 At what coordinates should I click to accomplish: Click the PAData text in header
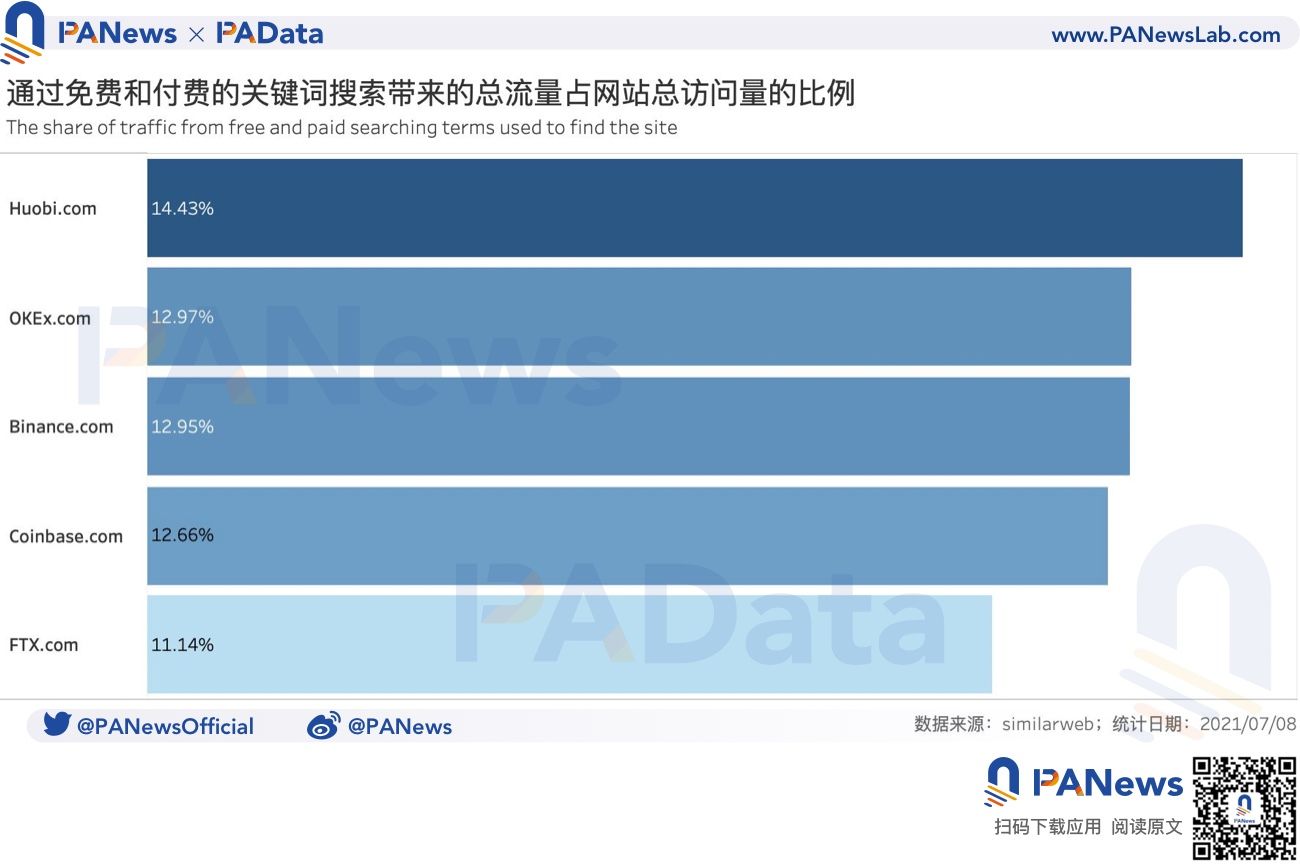click(270, 34)
